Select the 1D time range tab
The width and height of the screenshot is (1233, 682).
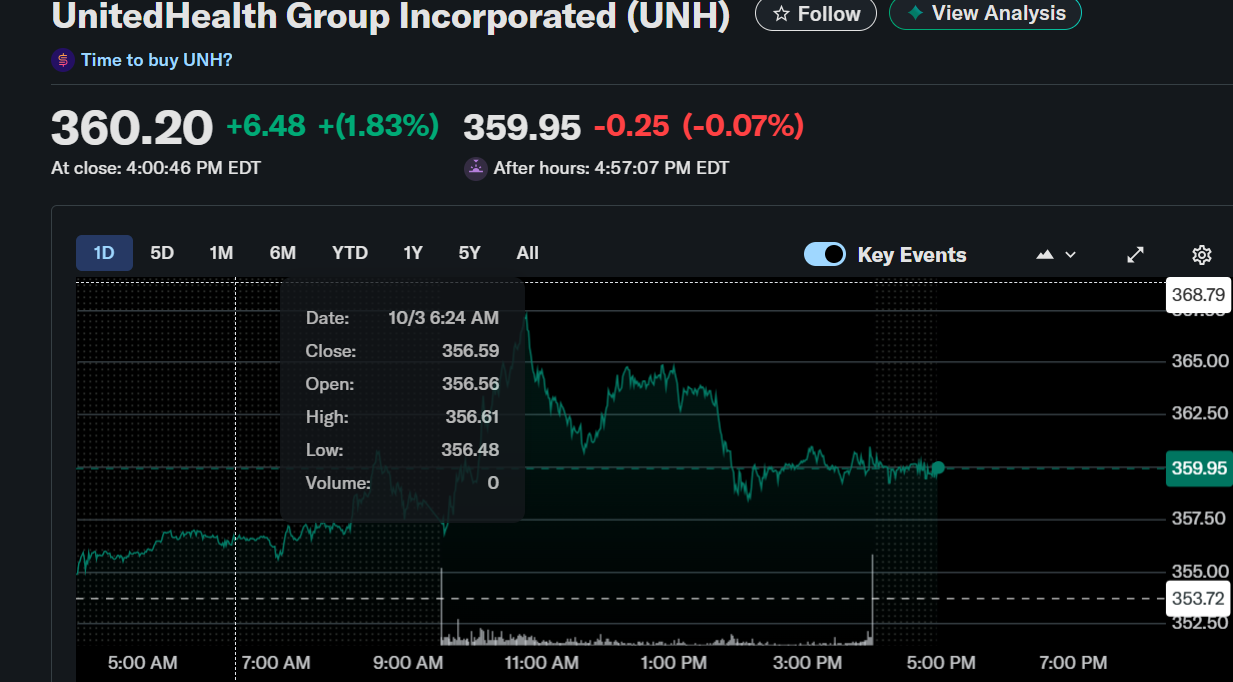pyautogui.click(x=104, y=253)
